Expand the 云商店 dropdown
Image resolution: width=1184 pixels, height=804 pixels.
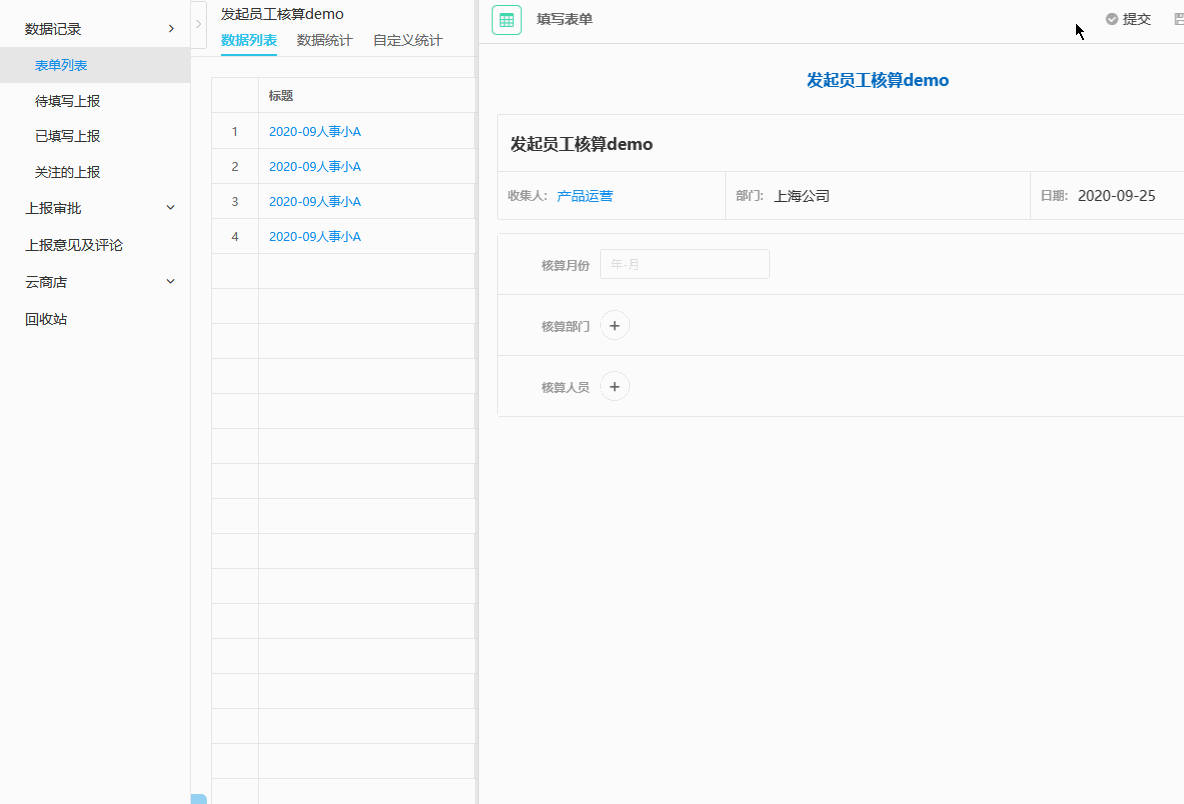coord(170,282)
